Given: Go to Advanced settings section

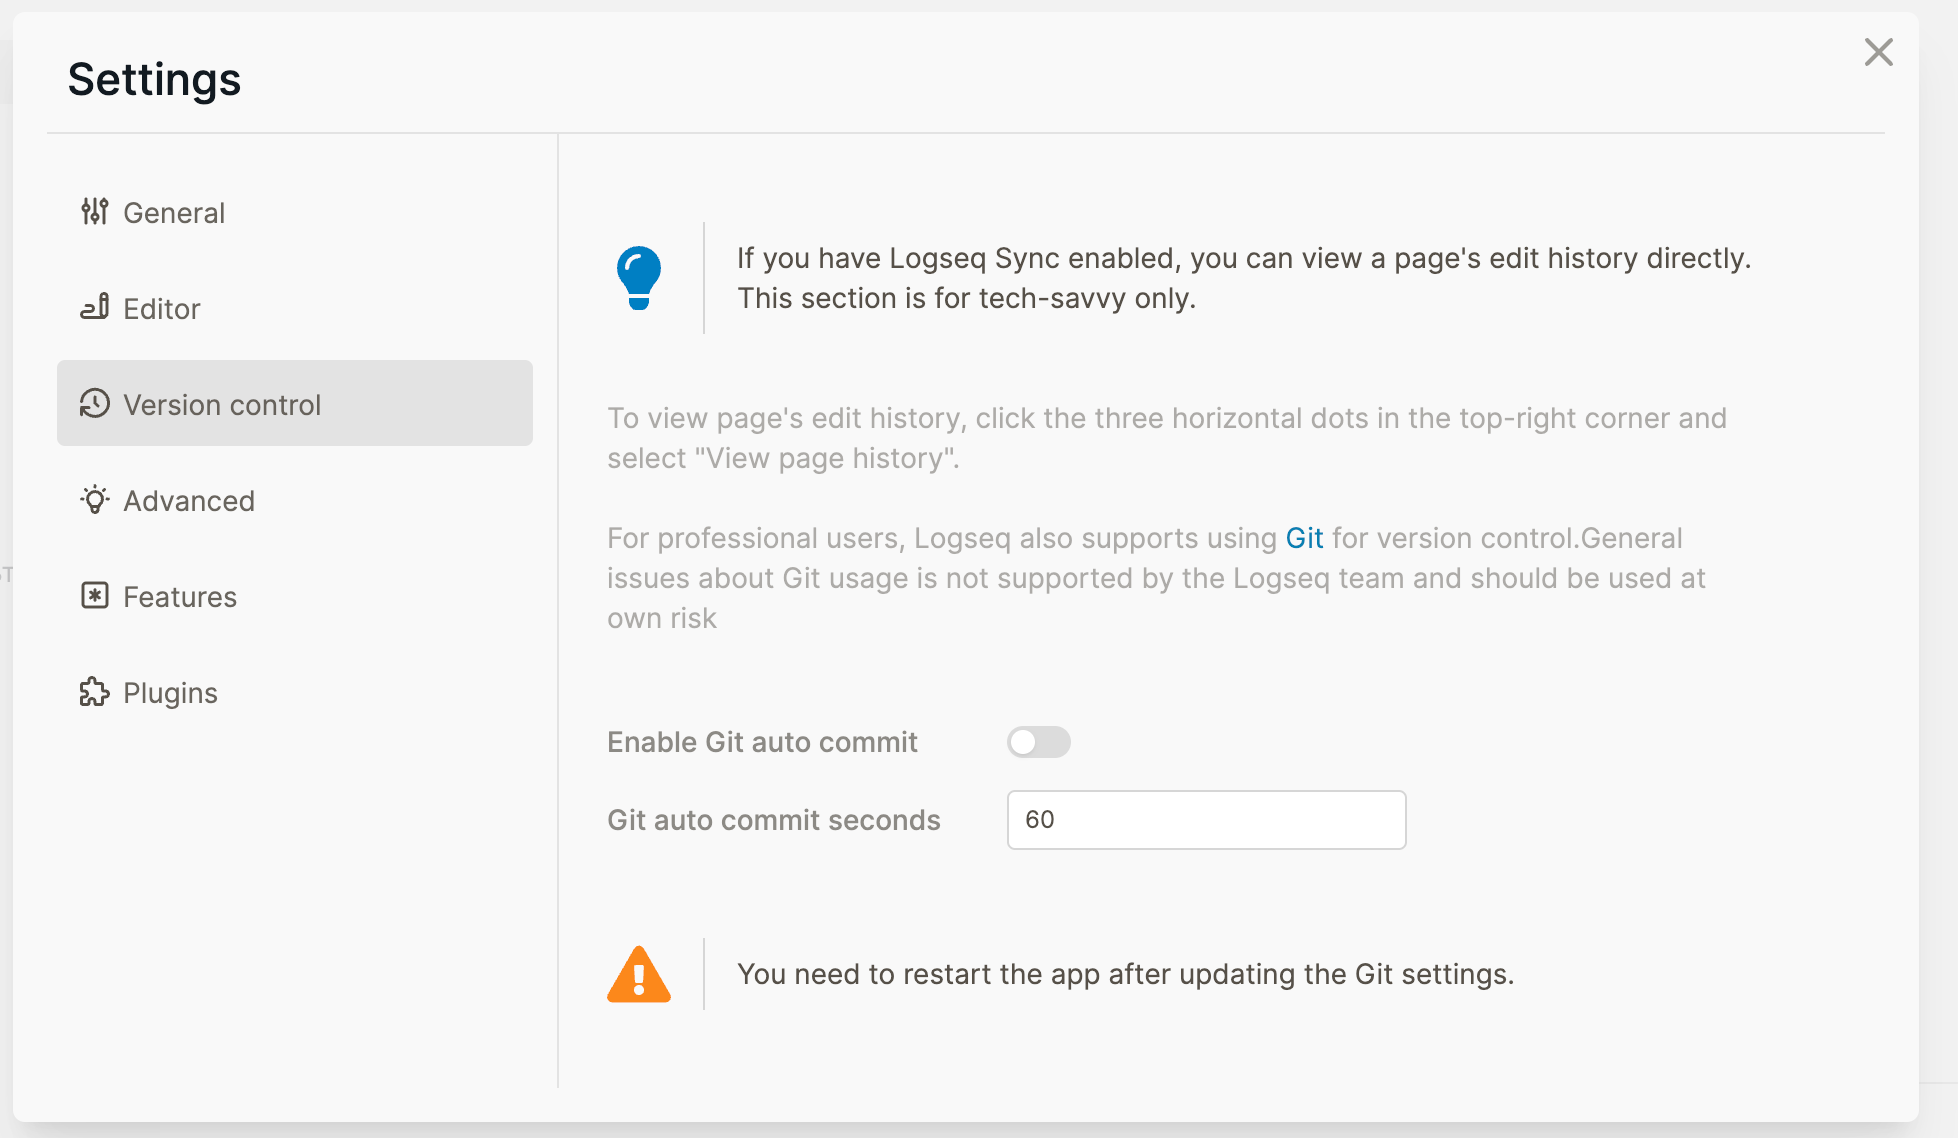Looking at the screenshot, I should (189, 501).
